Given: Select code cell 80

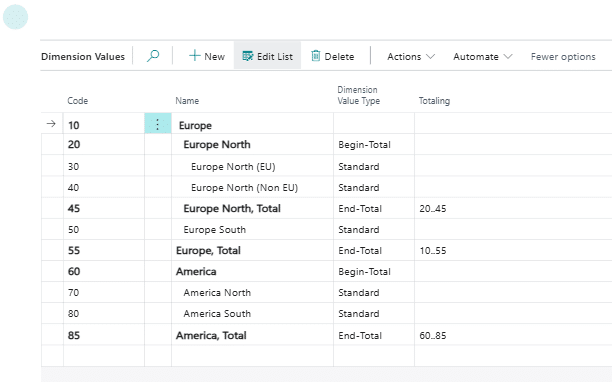Looking at the screenshot, I should click(104, 314).
